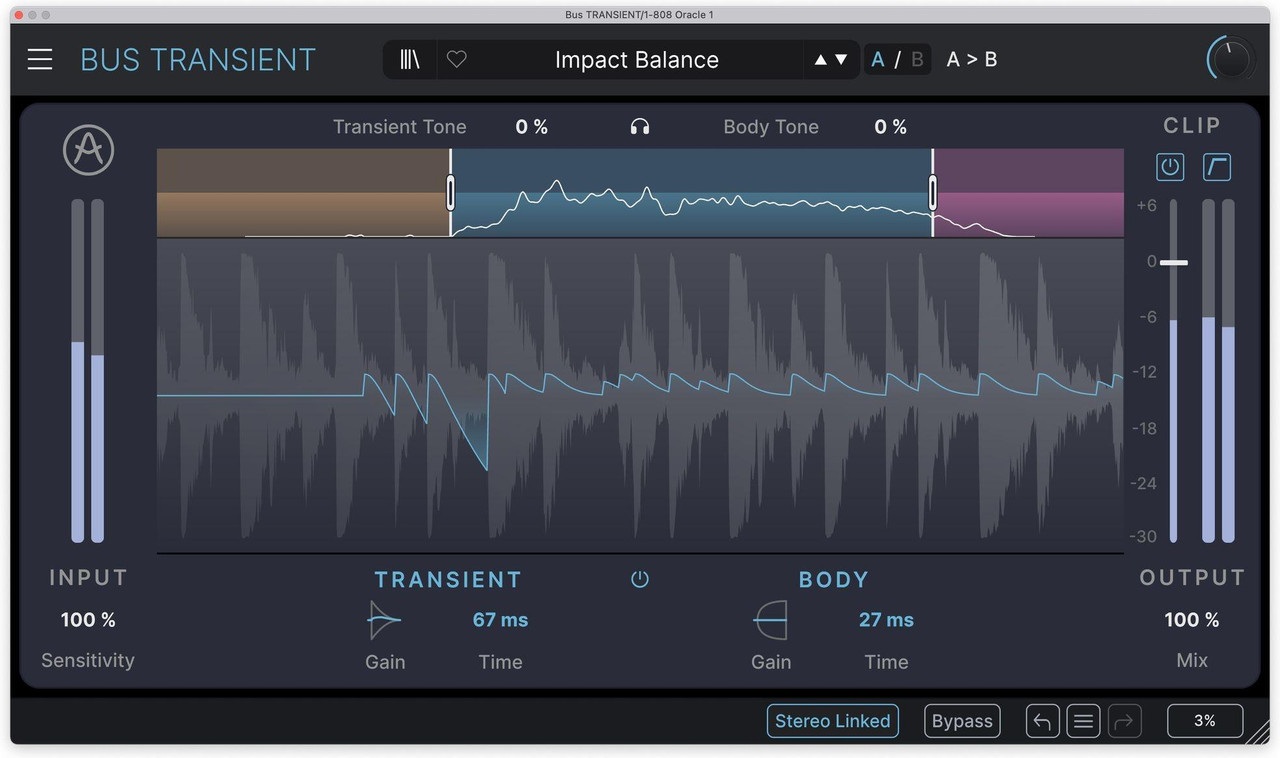Toggle the Stereo Linked button

(x=833, y=721)
